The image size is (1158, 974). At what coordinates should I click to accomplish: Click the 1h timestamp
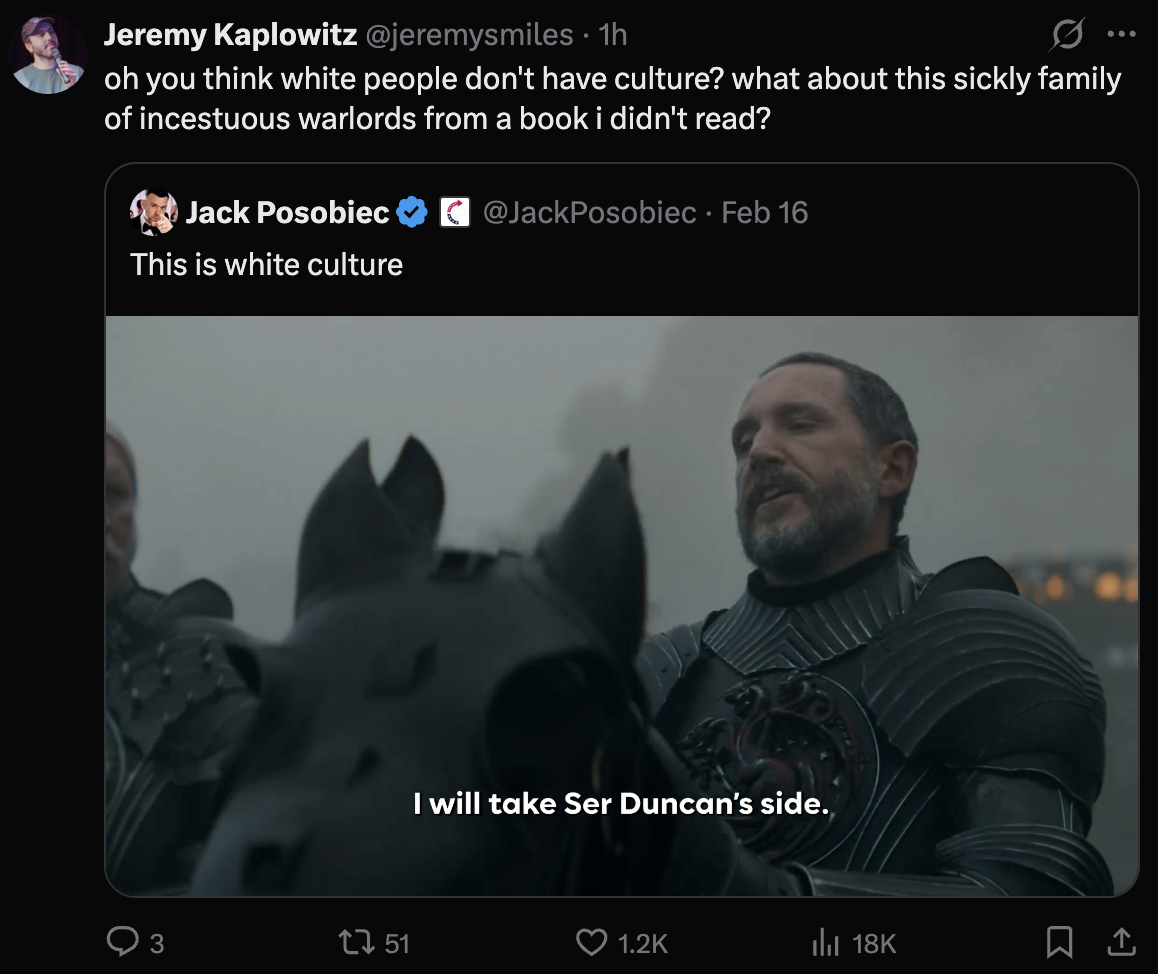point(611,35)
